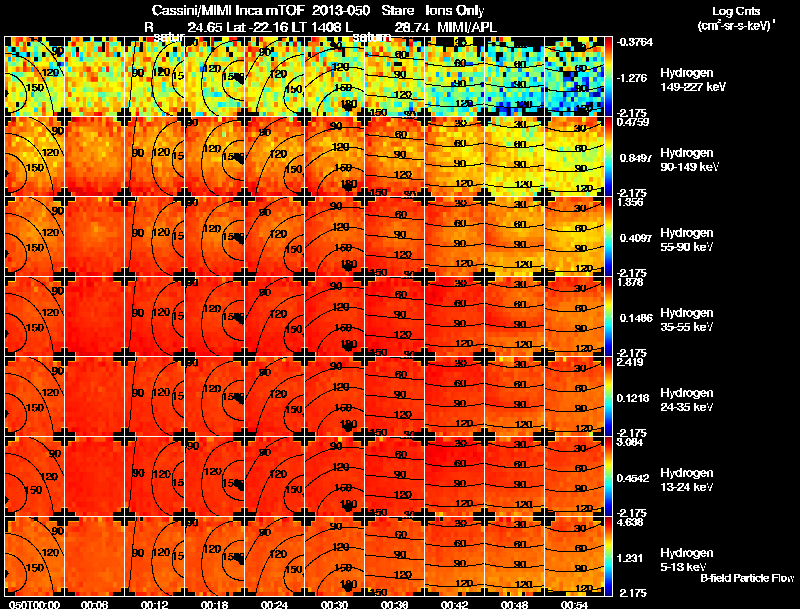Open the 55-90 keV image panel at 00:42
This screenshot has width=800, height=609.
click(x=455, y=237)
